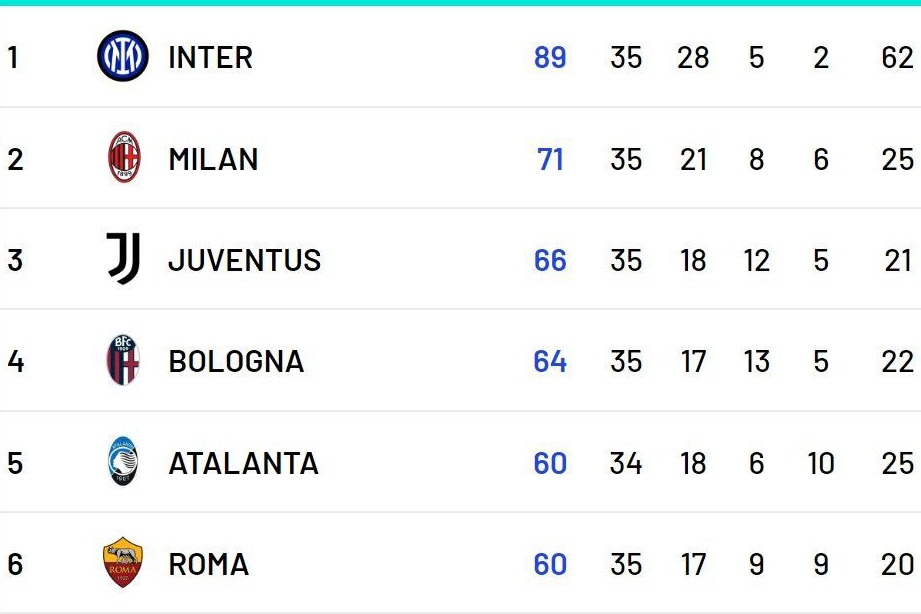921x614 pixels.
Task: Click Inter's 89 points value
Action: coord(550,58)
